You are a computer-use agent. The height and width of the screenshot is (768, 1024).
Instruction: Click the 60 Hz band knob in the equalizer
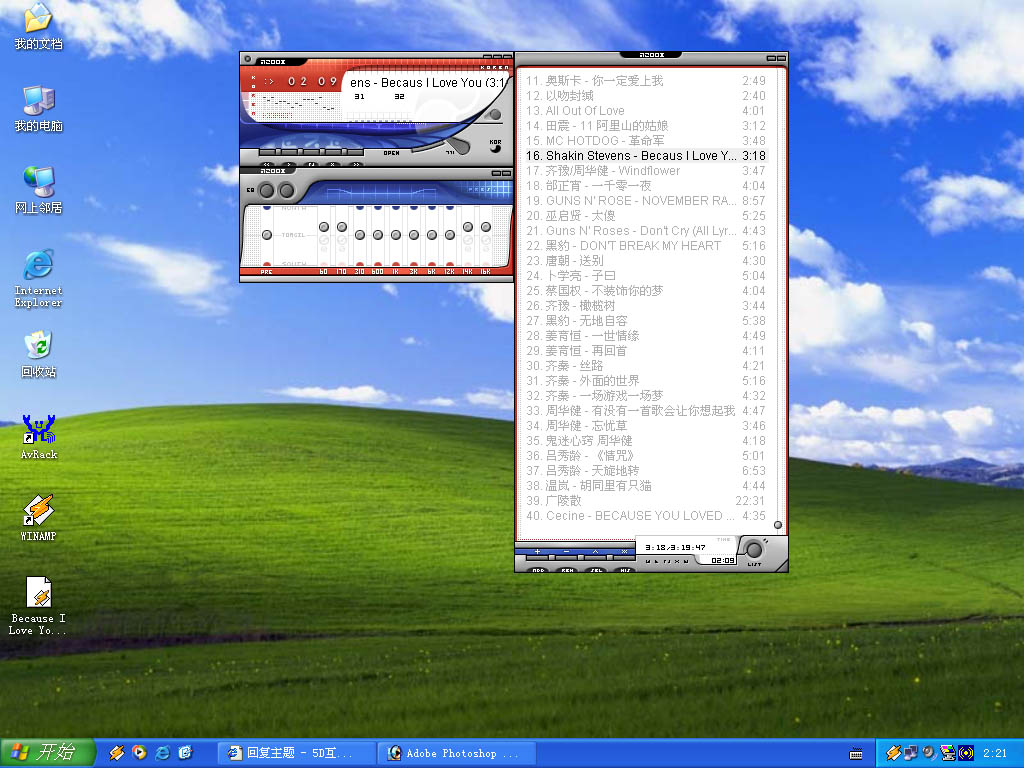point(324,227)
